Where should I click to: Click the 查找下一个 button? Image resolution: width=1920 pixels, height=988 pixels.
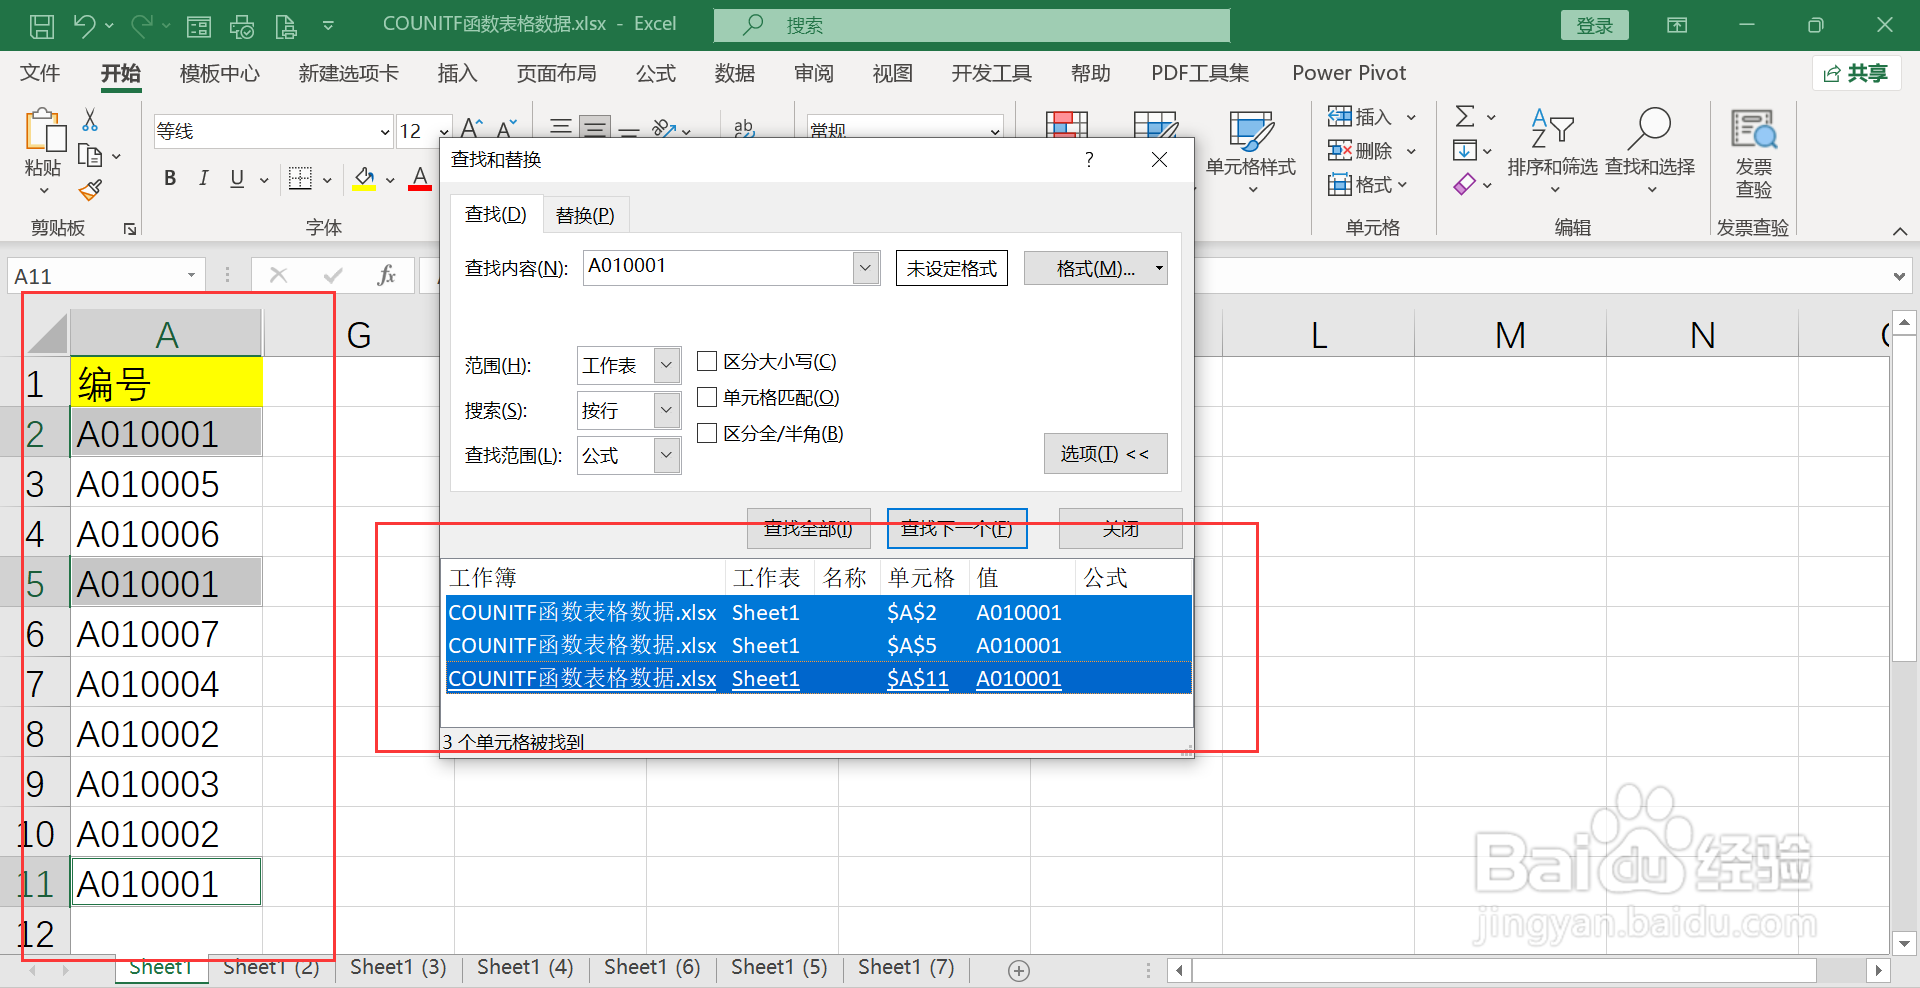(x=956, y=528)
